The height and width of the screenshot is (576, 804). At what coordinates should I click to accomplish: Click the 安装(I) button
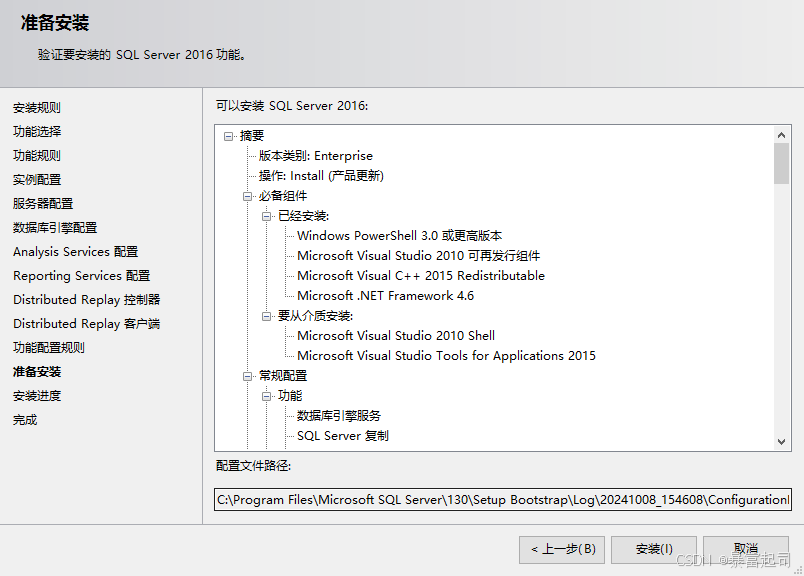coord(655,549)
